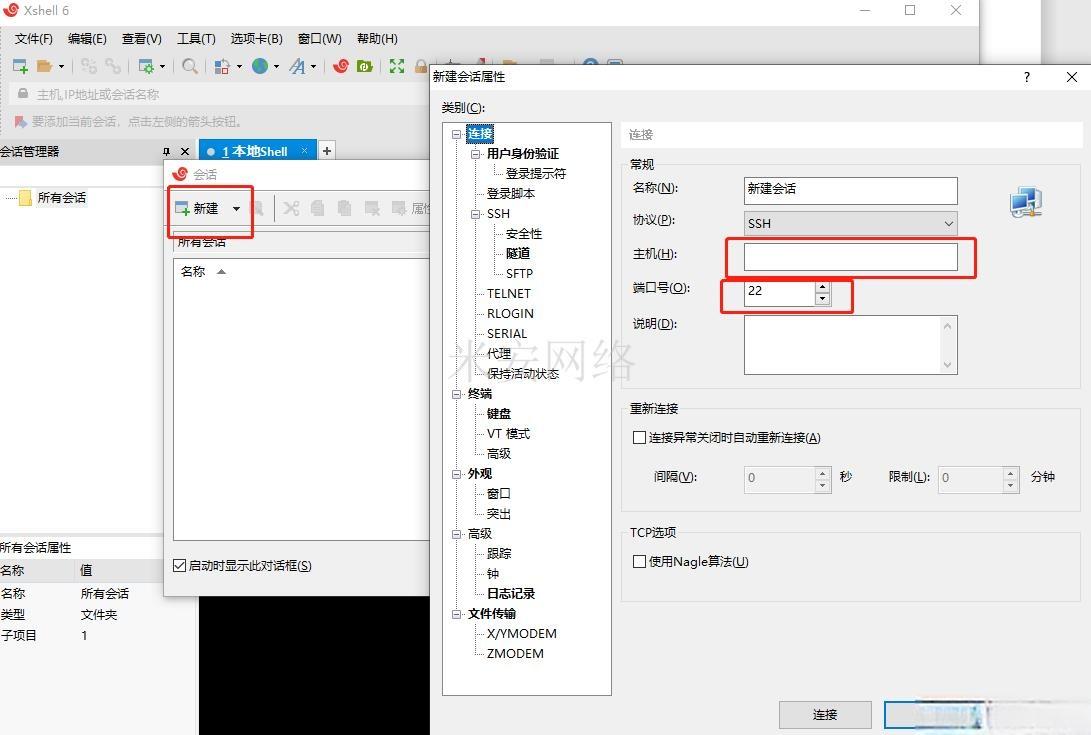Click the connect chain icon in the toolbar
The width and height of the screenshot is (1091, 735).
pos(88,66)
